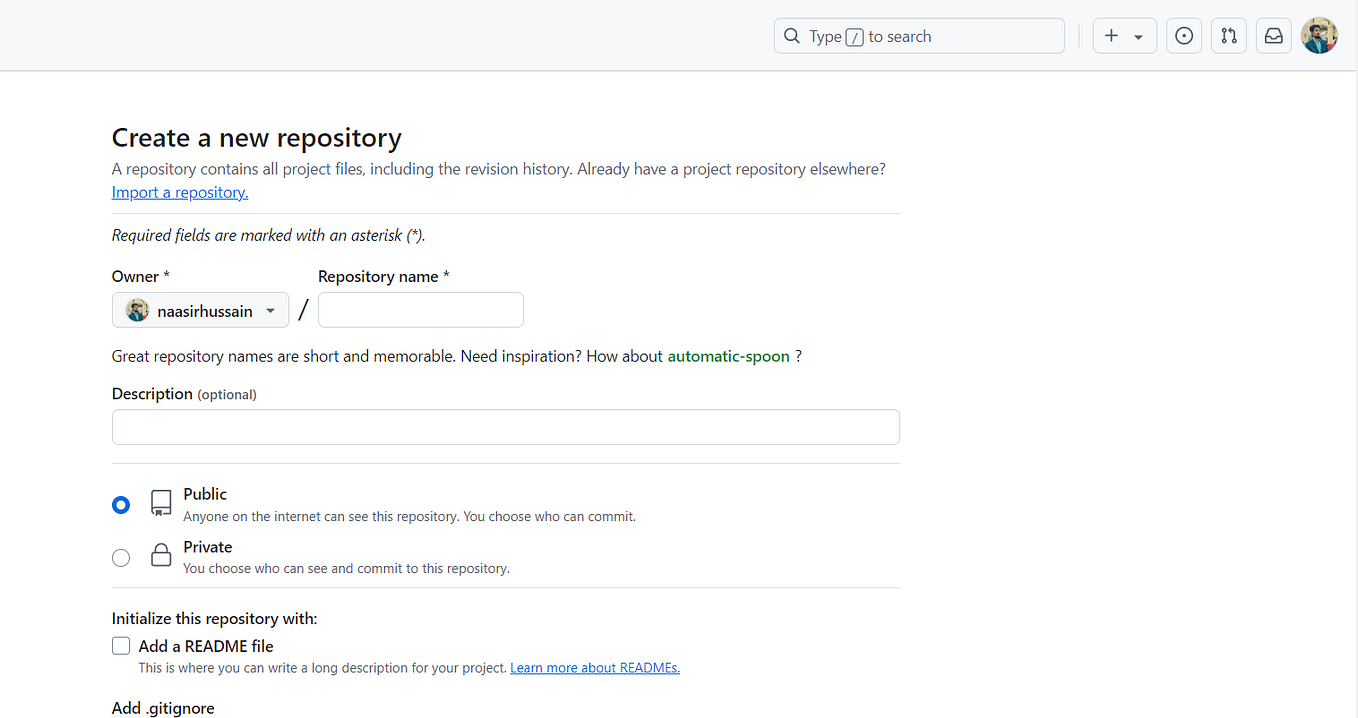1358x718 pixels.
Task: Enable the Add a README file checkbox
Action: point(121,645)
